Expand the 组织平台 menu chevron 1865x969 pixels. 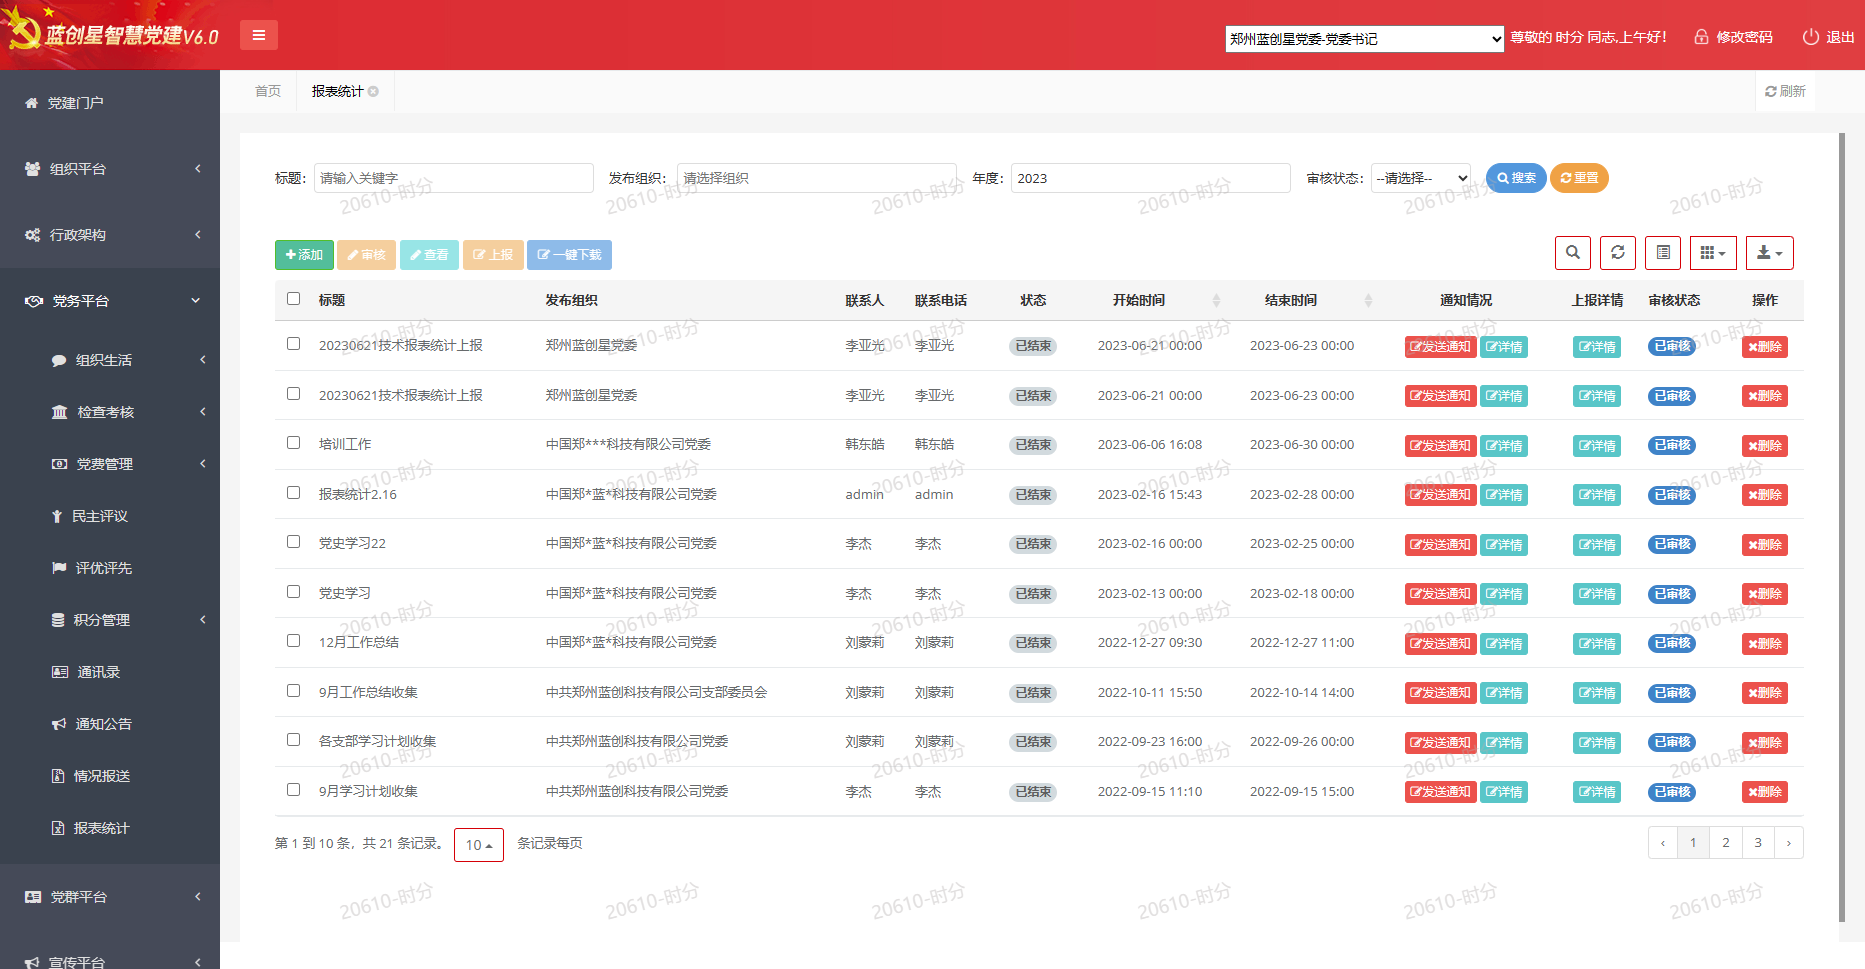point(197,168)
